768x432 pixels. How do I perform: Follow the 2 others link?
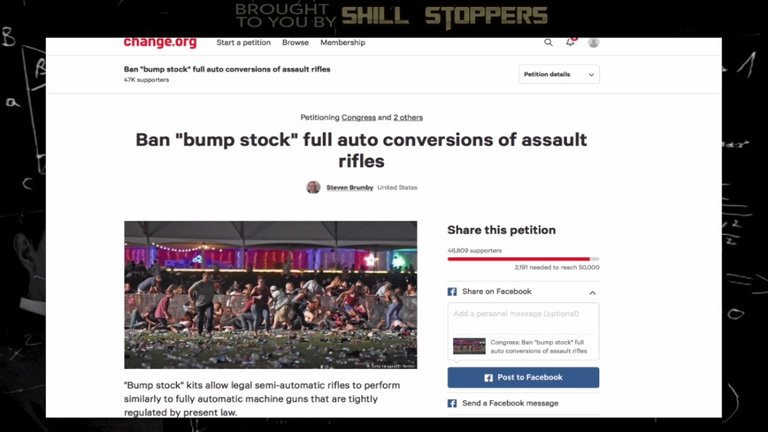408,118
